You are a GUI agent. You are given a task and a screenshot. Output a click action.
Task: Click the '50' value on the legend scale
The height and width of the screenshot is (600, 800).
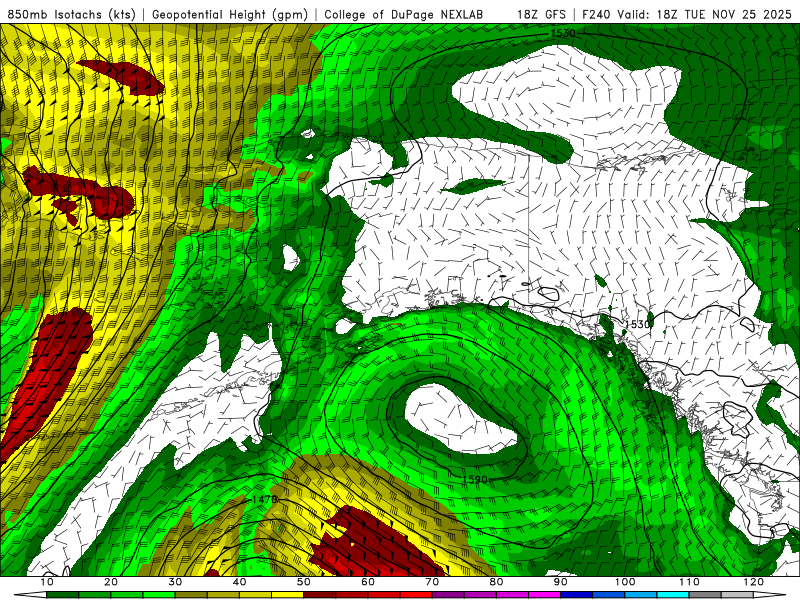(x=304, y=582)
